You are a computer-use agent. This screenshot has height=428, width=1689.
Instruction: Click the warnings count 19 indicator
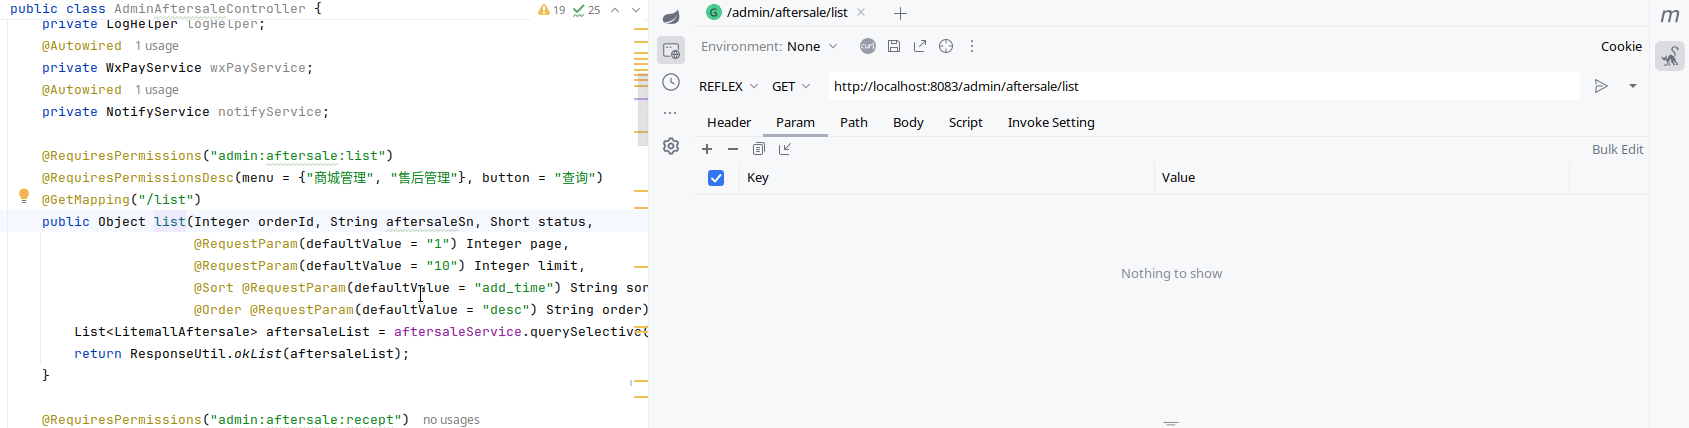click(552, 10)
